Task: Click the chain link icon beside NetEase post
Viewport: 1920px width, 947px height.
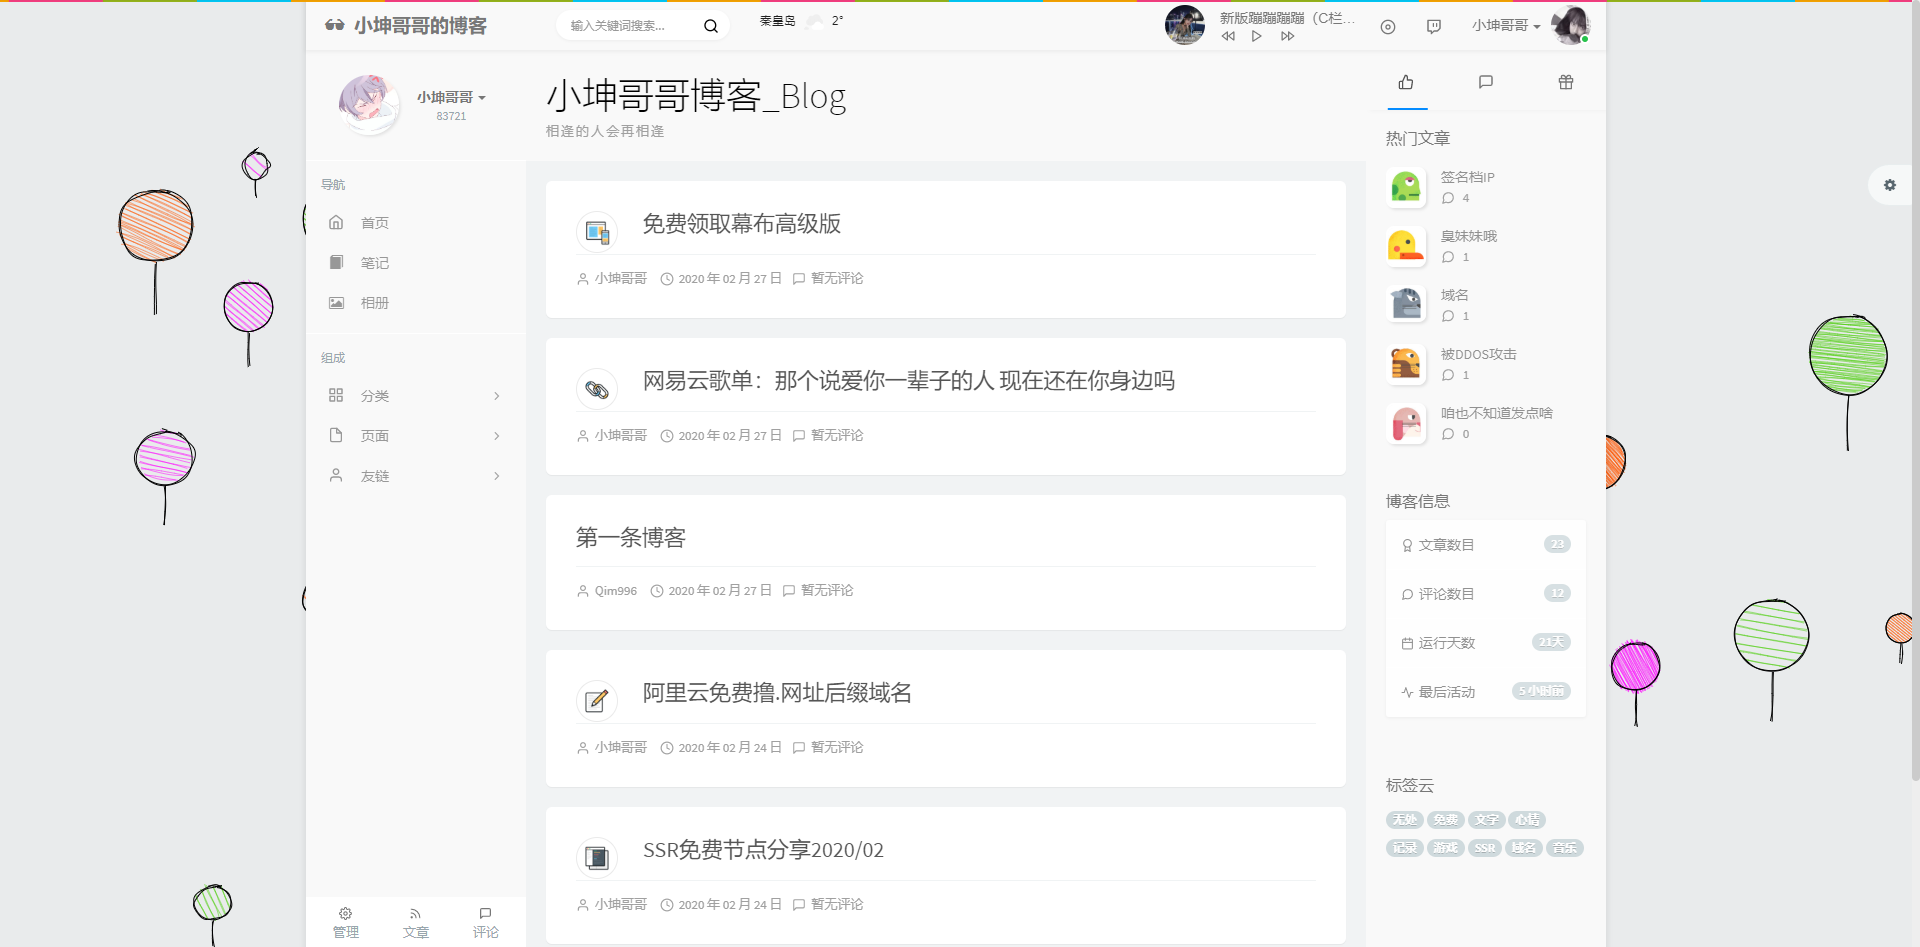Action: (597, 389)
